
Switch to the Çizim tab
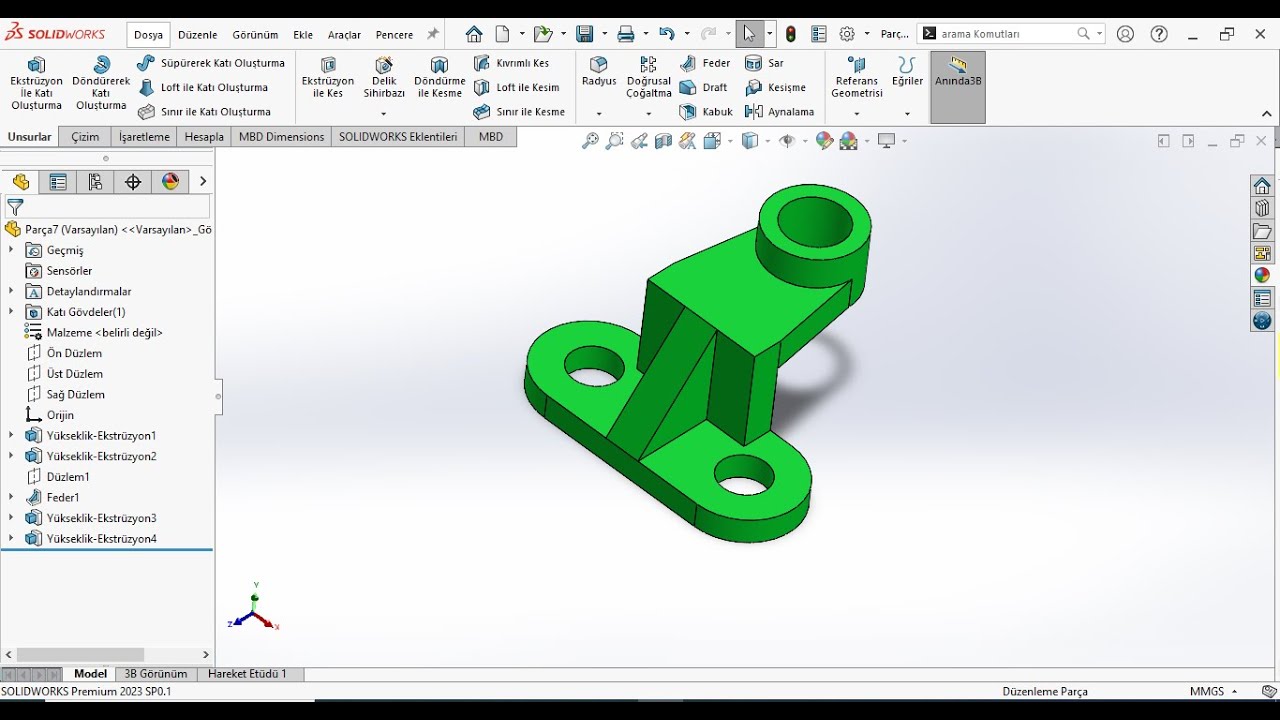(85, 137)
